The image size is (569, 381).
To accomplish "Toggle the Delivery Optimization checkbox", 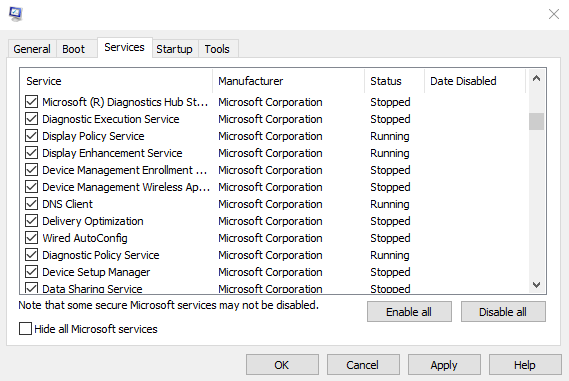I will point(32,221).
